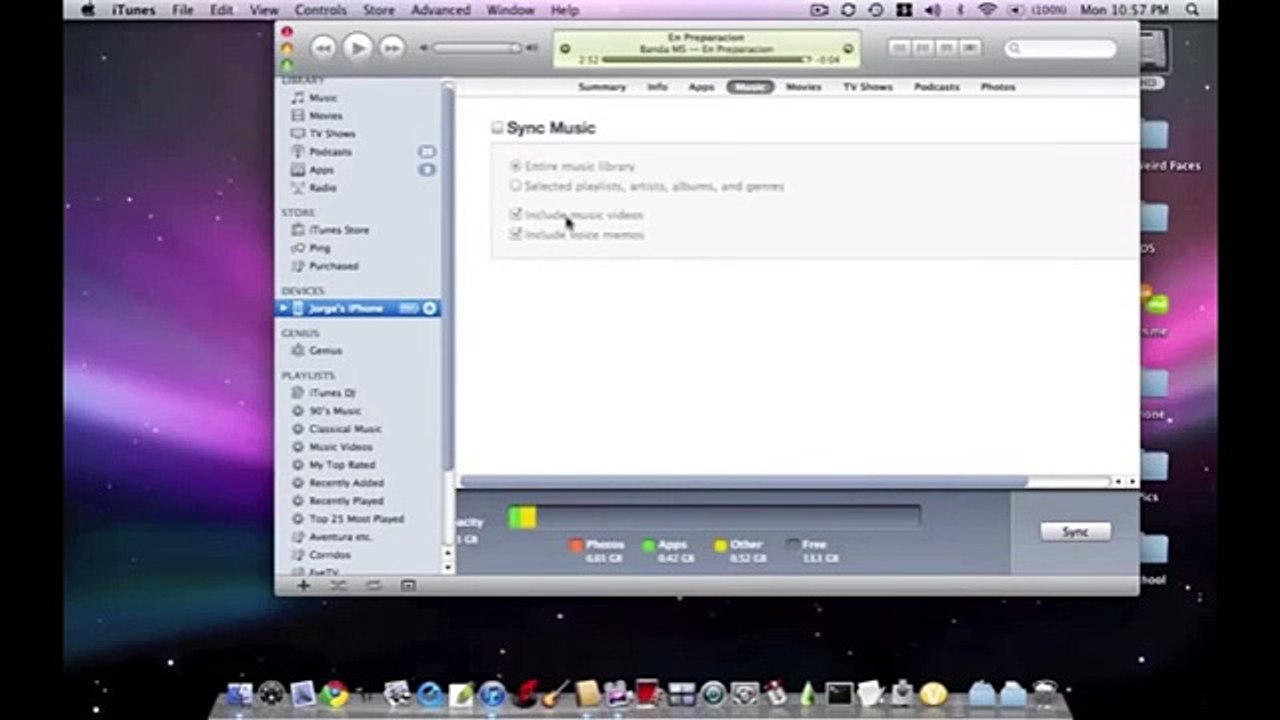
Task: Click the song progress bar in display
Action: click(708, 60)
